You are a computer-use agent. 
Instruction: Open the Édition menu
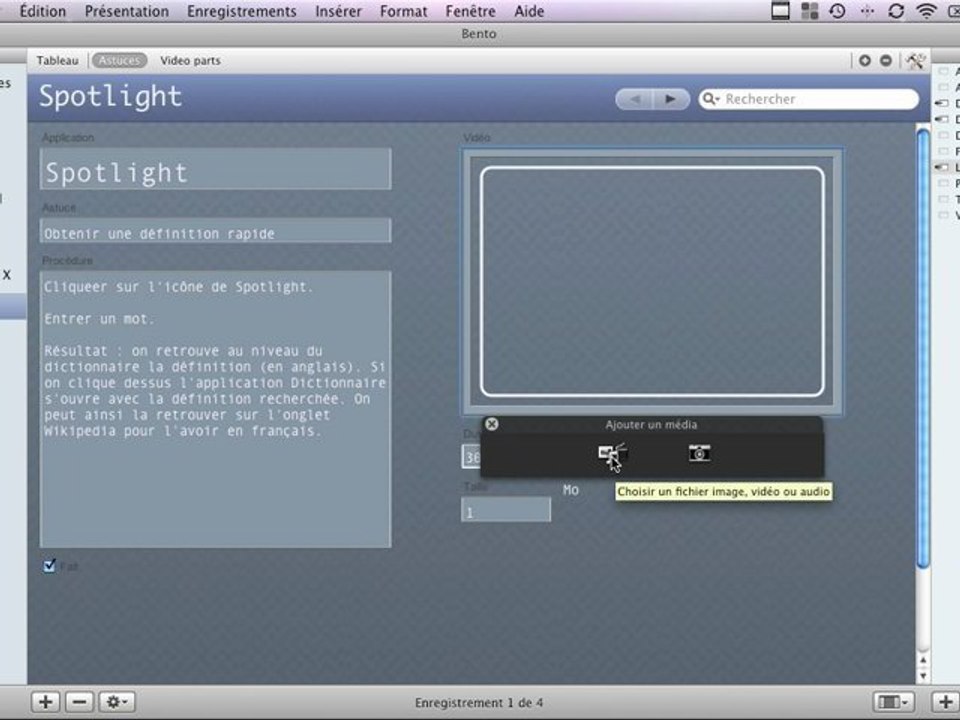point(42,11)
